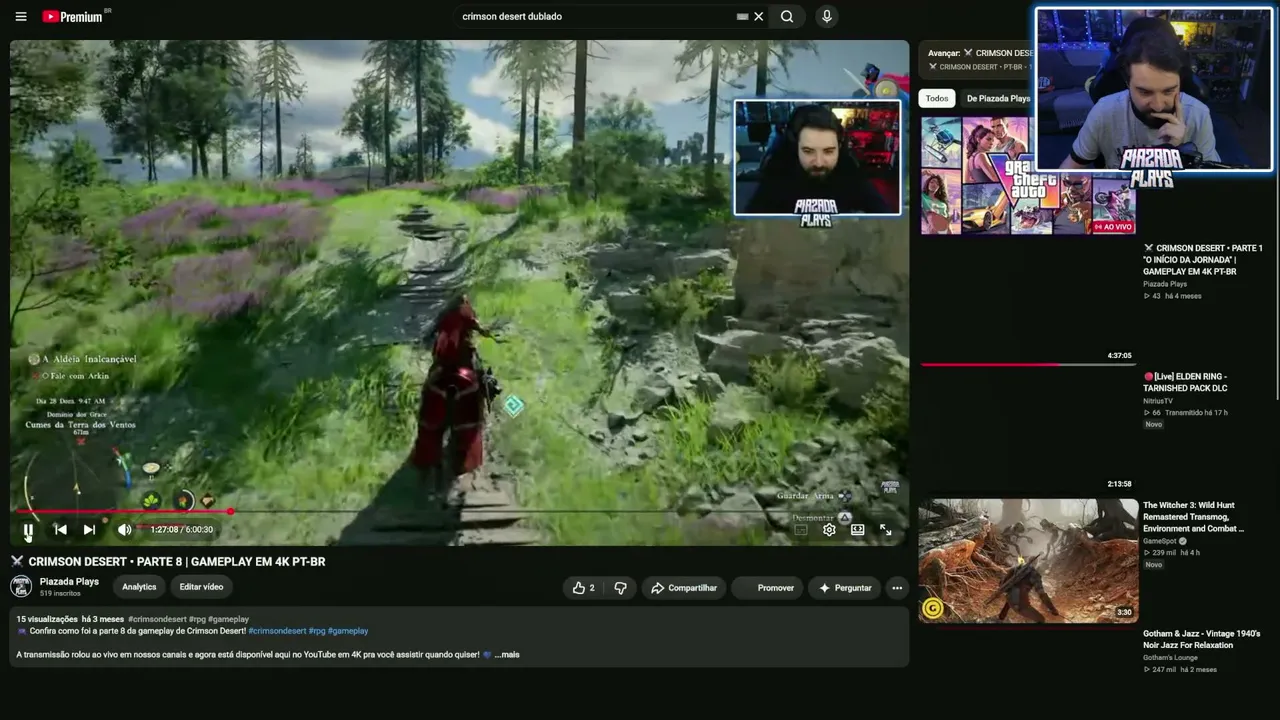Screen dimensions: 1280x720
Task: Clear the search query with the X
Action: click(759, 16)
